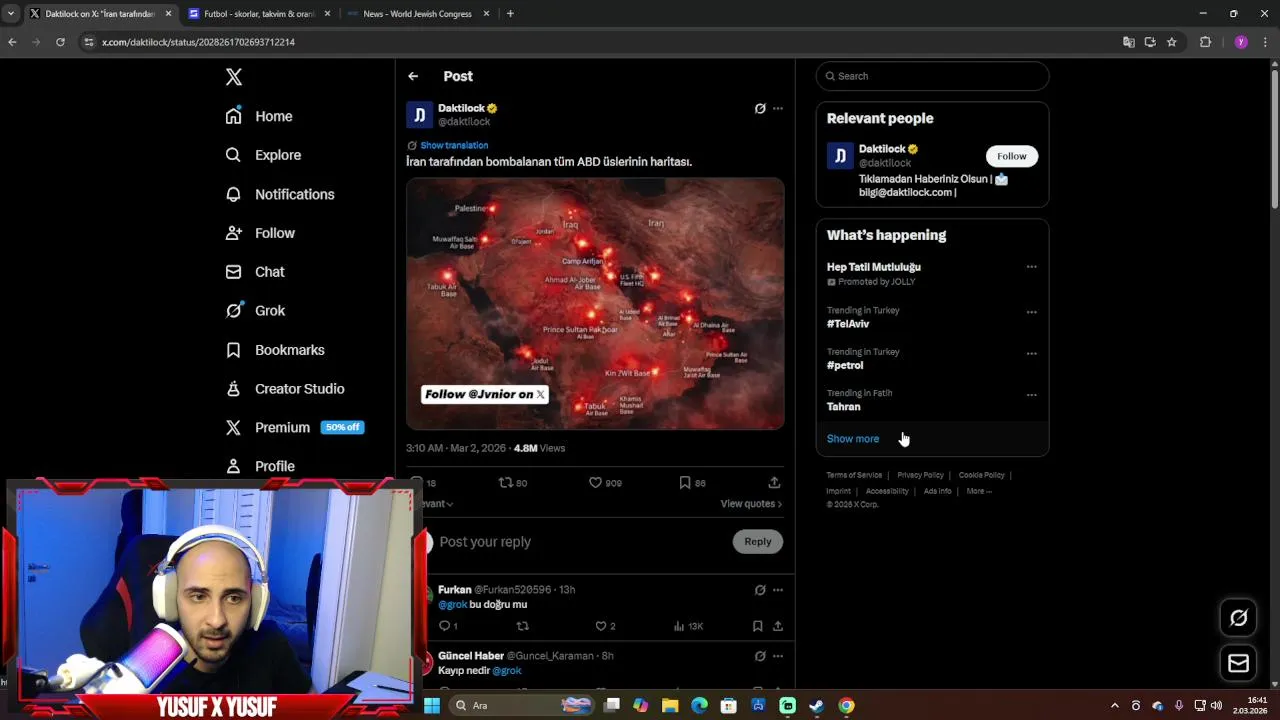Click Show more under What's happening
This screenshot has width=1280, height=720.
[x=853, y=439]
